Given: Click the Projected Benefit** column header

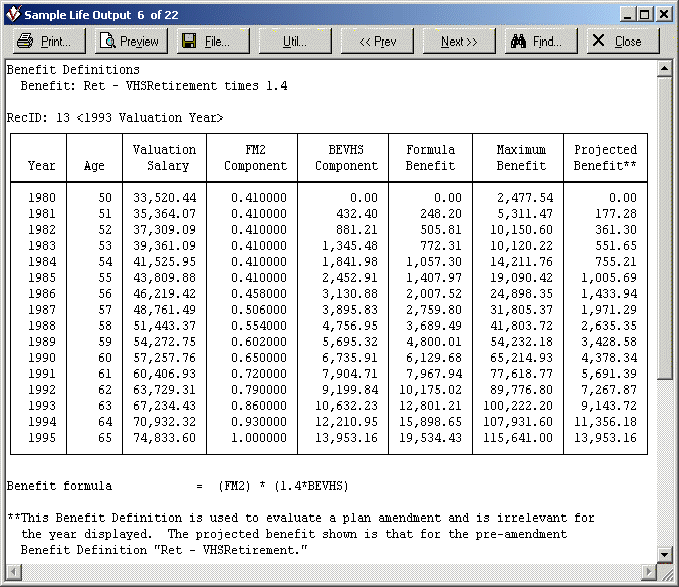Looking at the screenshot, I should [605, 158].
